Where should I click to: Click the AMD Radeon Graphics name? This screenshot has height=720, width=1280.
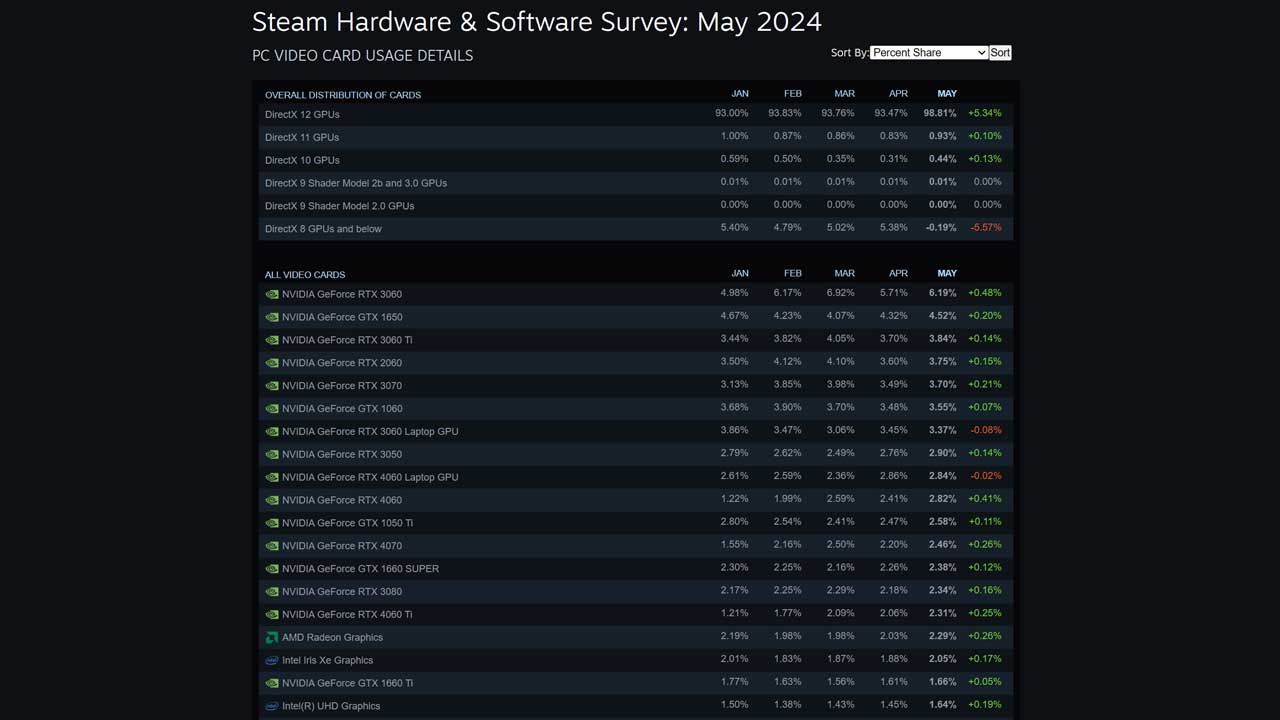click(332, 638)
